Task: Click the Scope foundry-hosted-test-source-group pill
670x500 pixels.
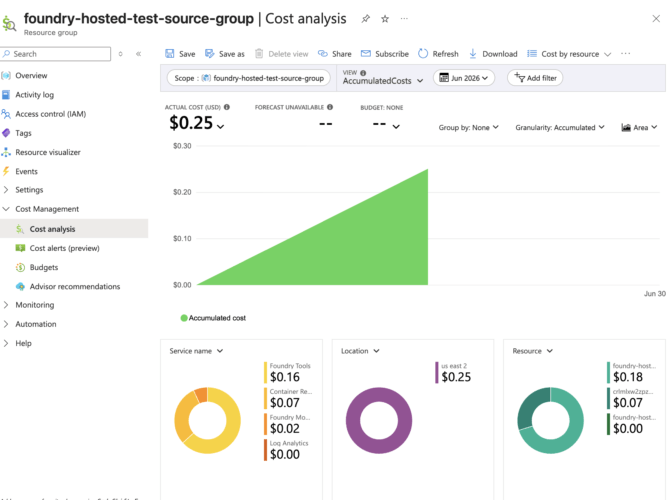Action: coord(249,78)
